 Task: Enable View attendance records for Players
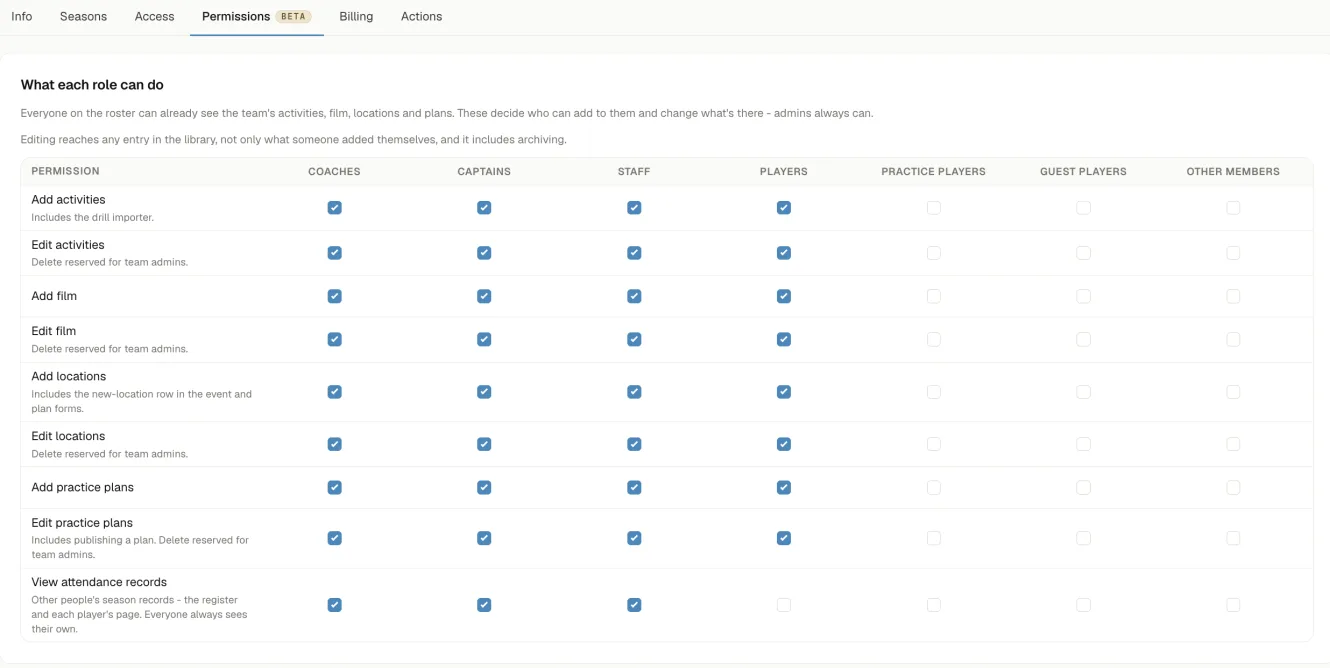click(784, 605)
